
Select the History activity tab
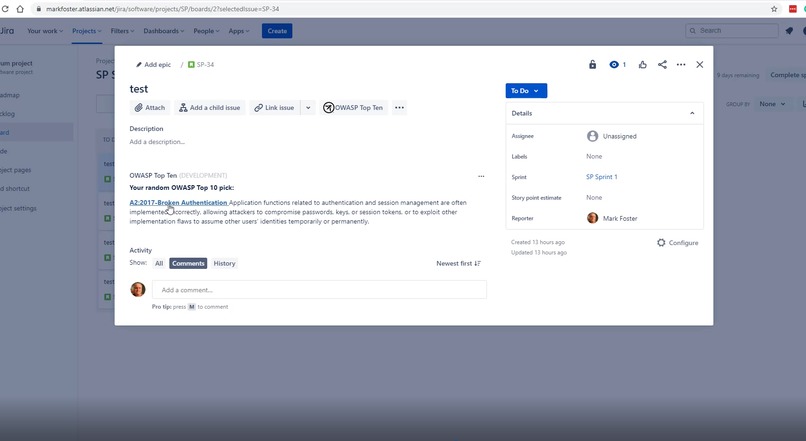[x=224, y=263]
